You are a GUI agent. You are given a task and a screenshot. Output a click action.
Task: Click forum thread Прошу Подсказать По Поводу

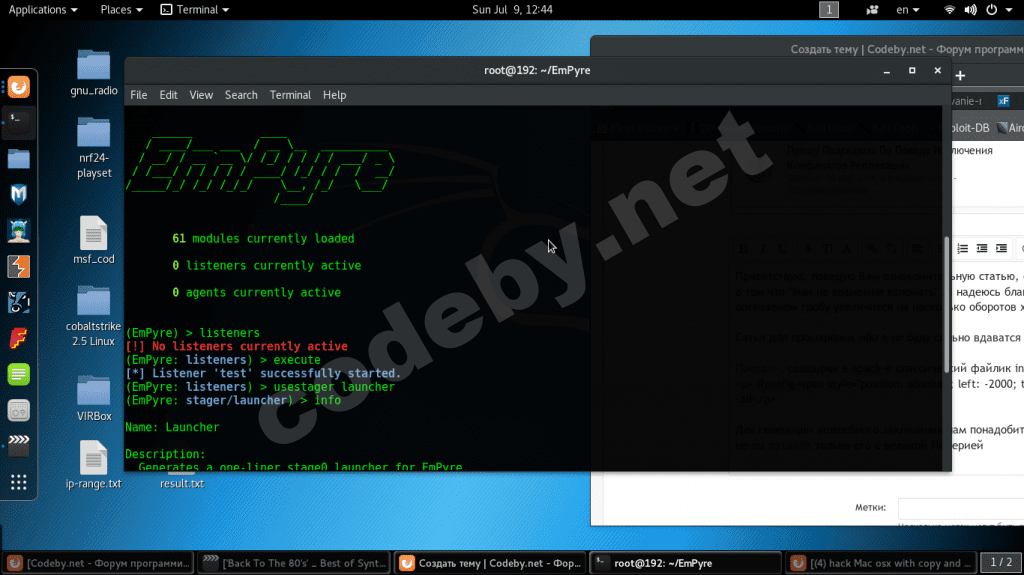pyautogui.click(x=889, y=157)
